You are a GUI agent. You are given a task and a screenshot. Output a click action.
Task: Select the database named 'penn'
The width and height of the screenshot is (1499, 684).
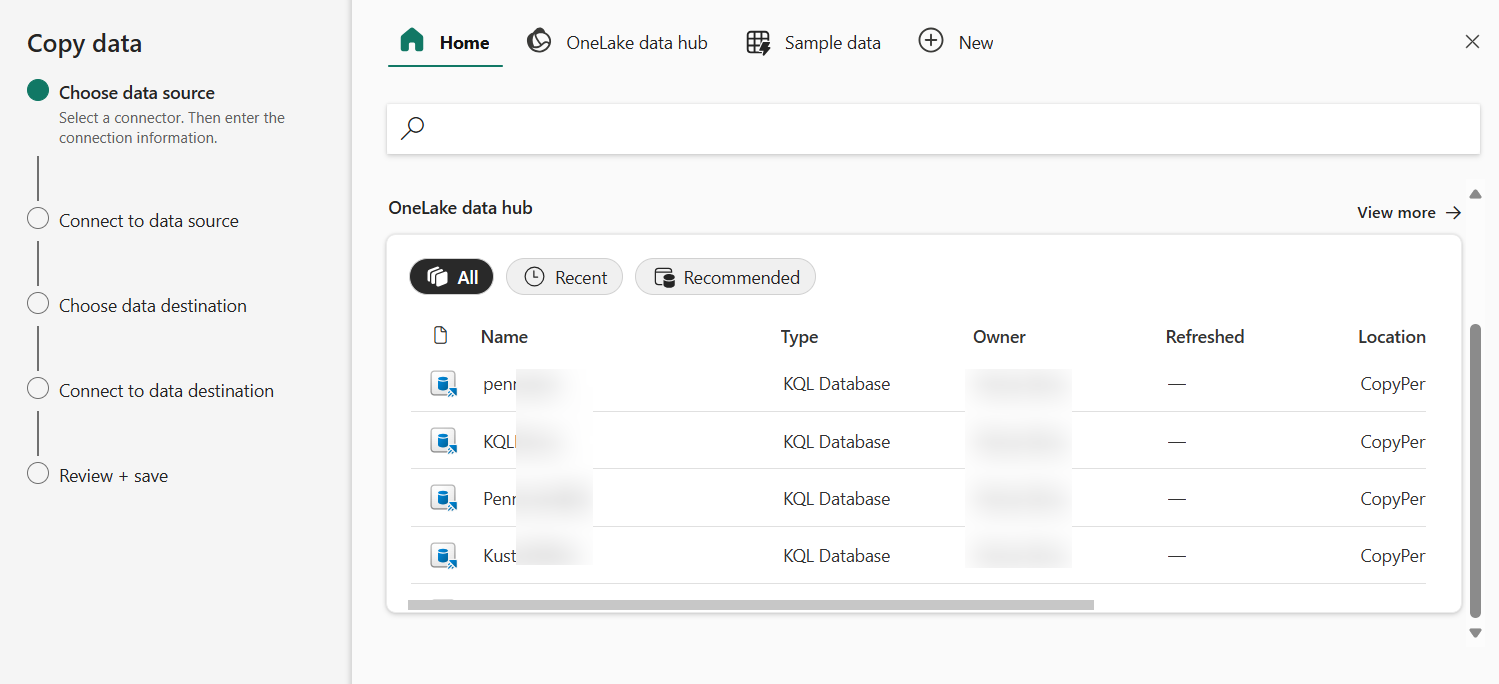click(x=500, y=384)
